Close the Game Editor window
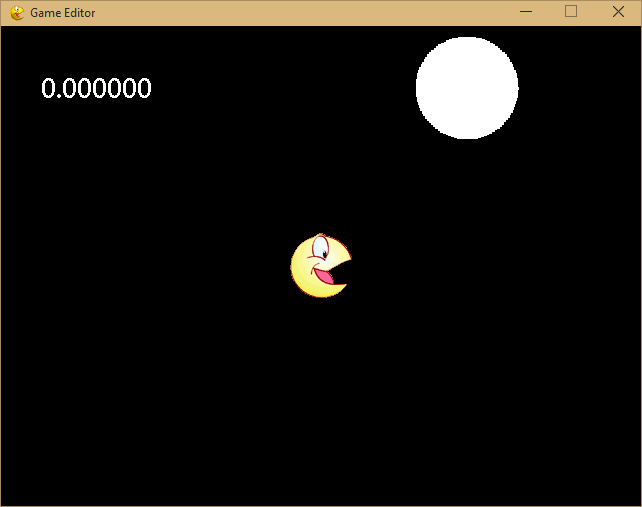642x507 pixels. coord(618,12)
